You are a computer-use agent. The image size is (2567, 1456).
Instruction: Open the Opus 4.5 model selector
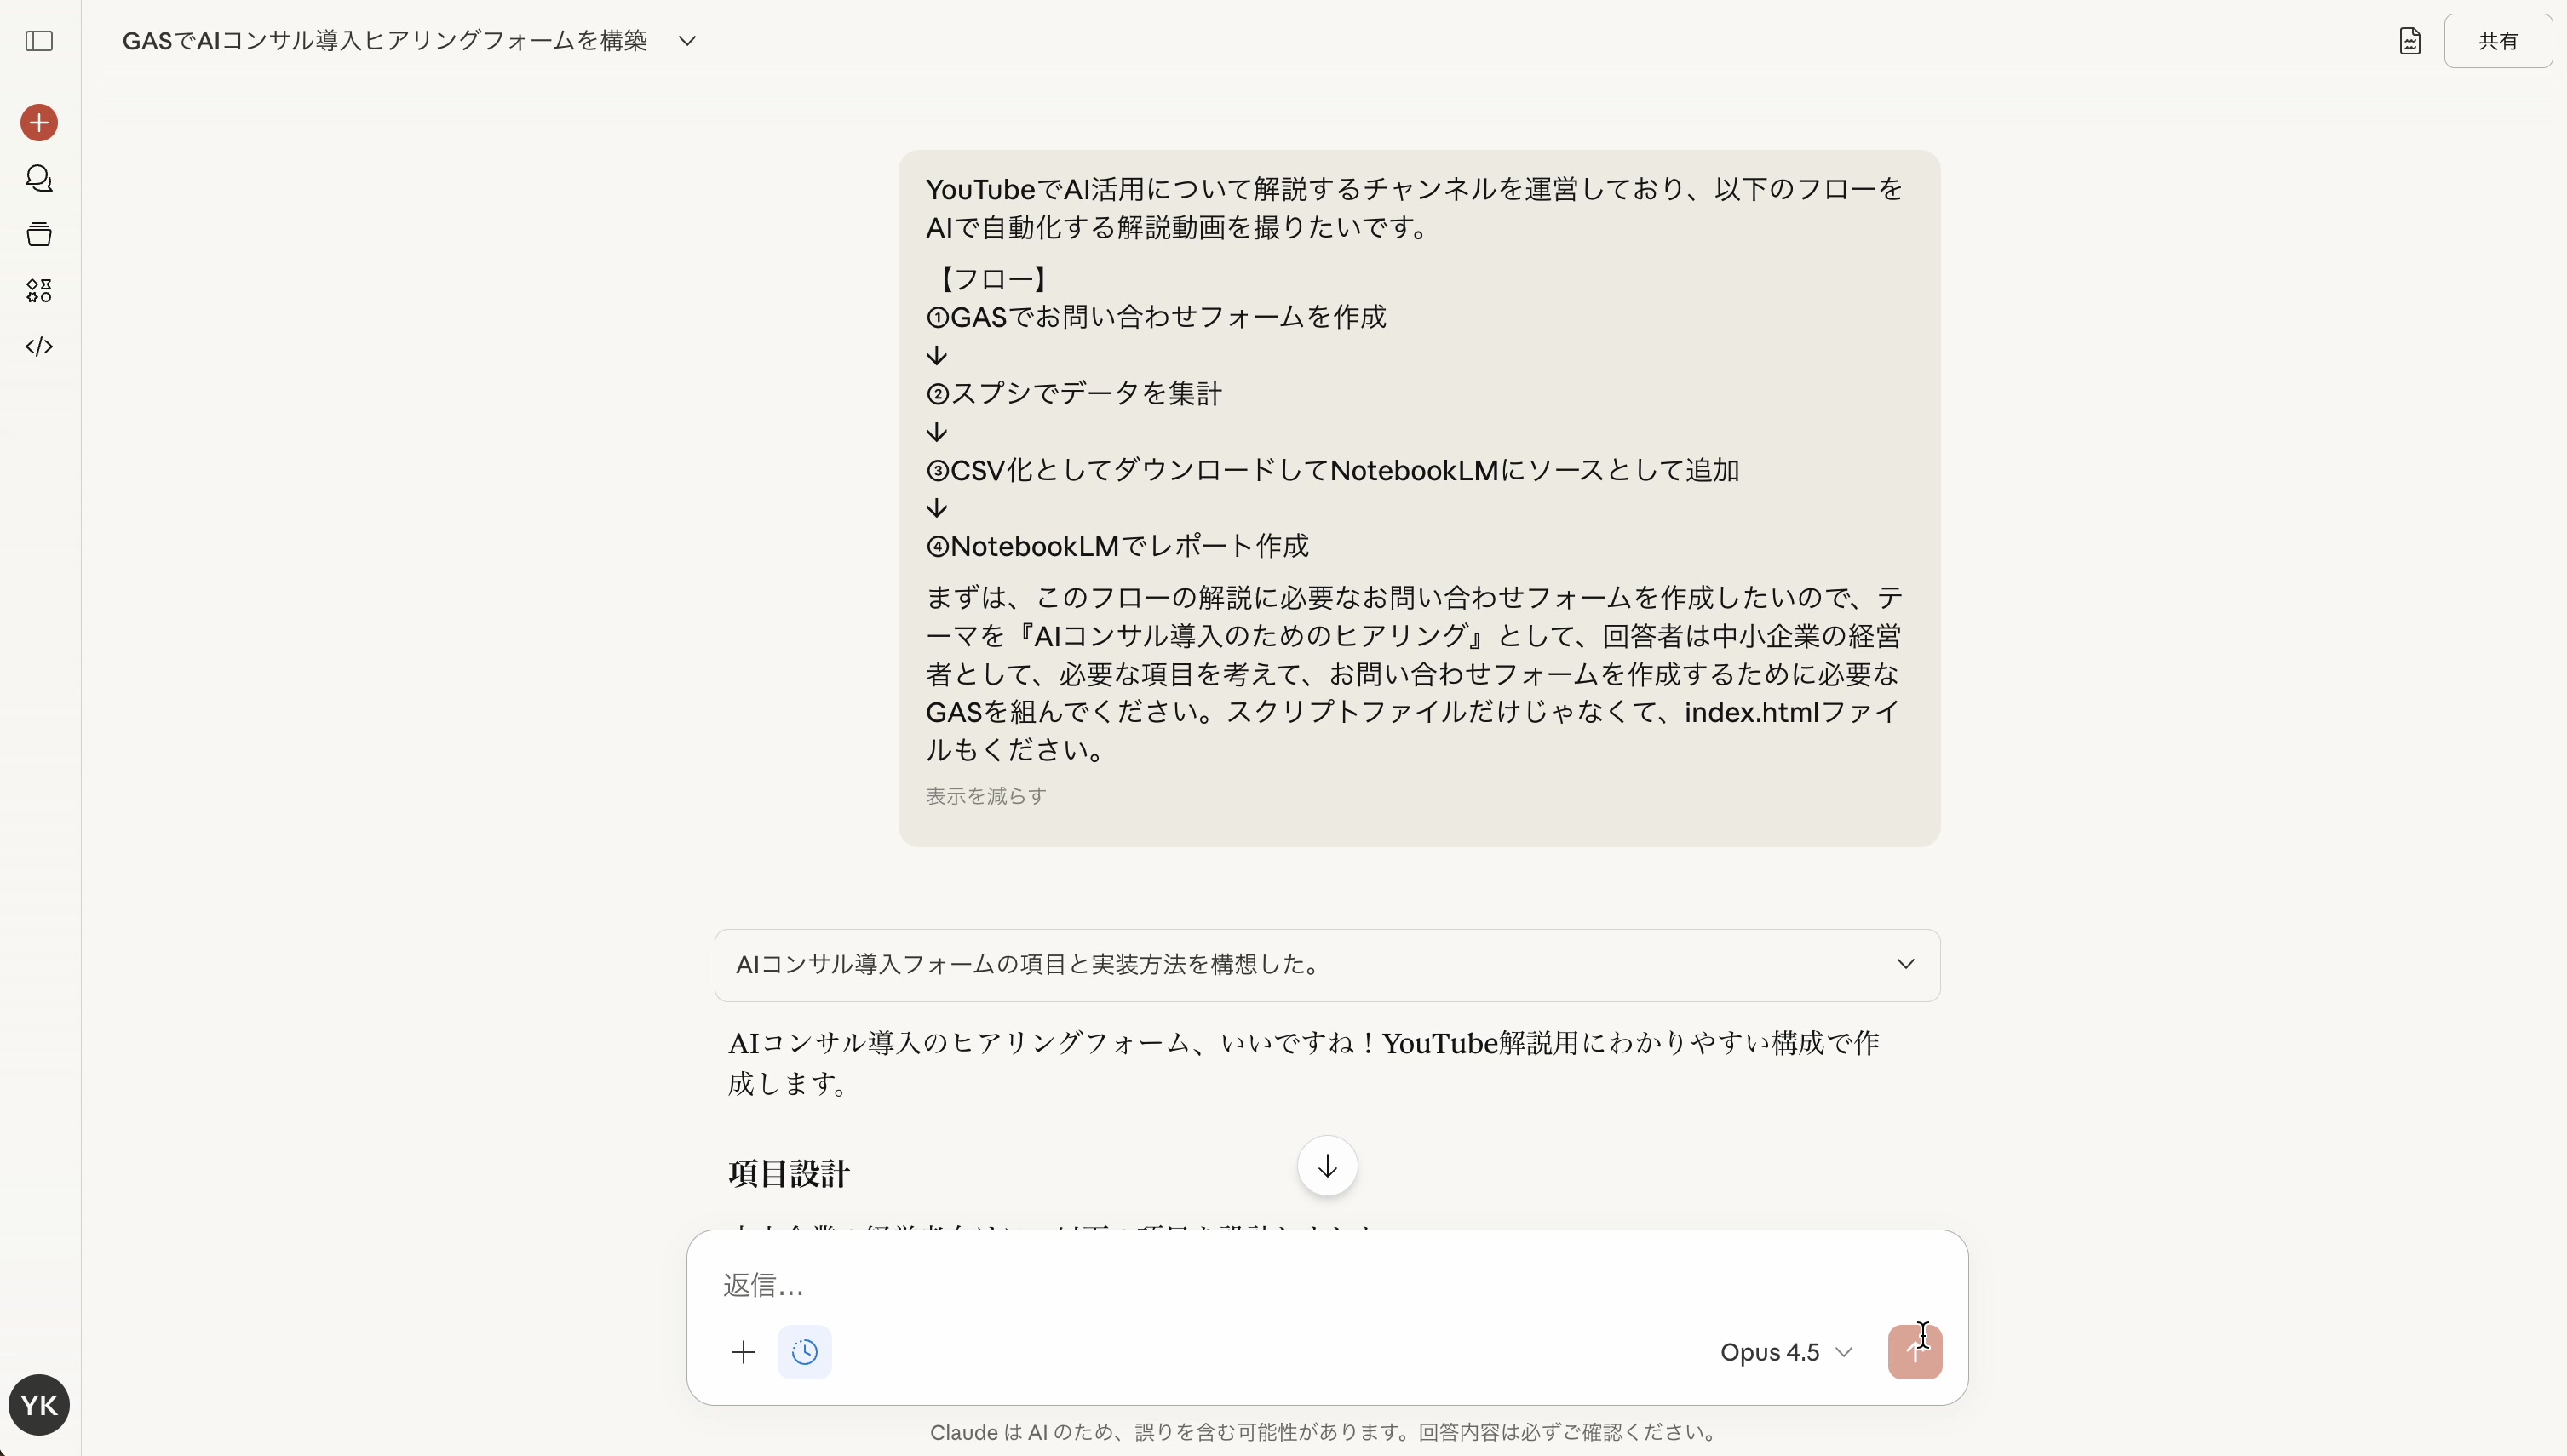pyautogui.click(x=1785, y=1352)
